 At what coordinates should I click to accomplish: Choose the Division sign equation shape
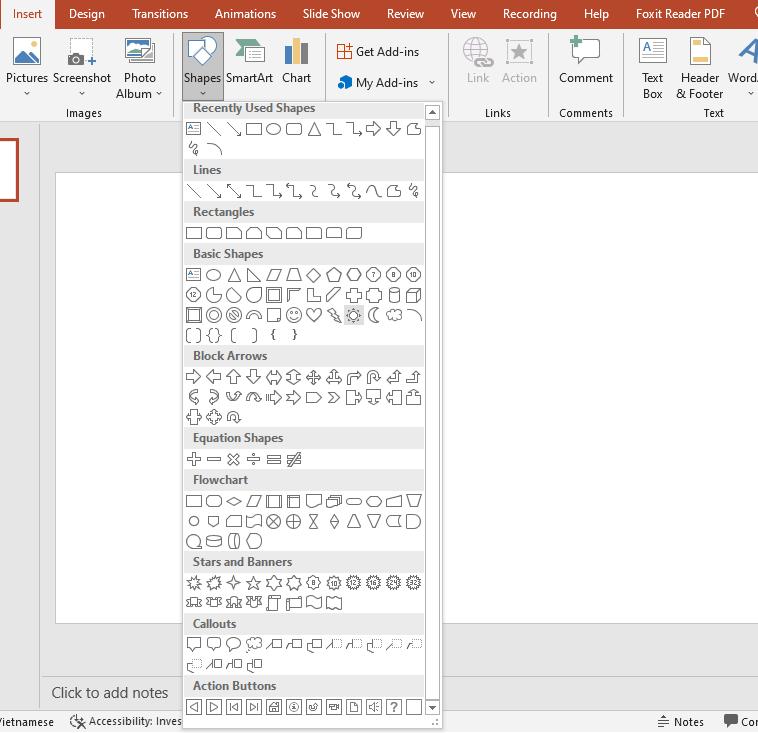pyautogui.click(x=254, y=459)
